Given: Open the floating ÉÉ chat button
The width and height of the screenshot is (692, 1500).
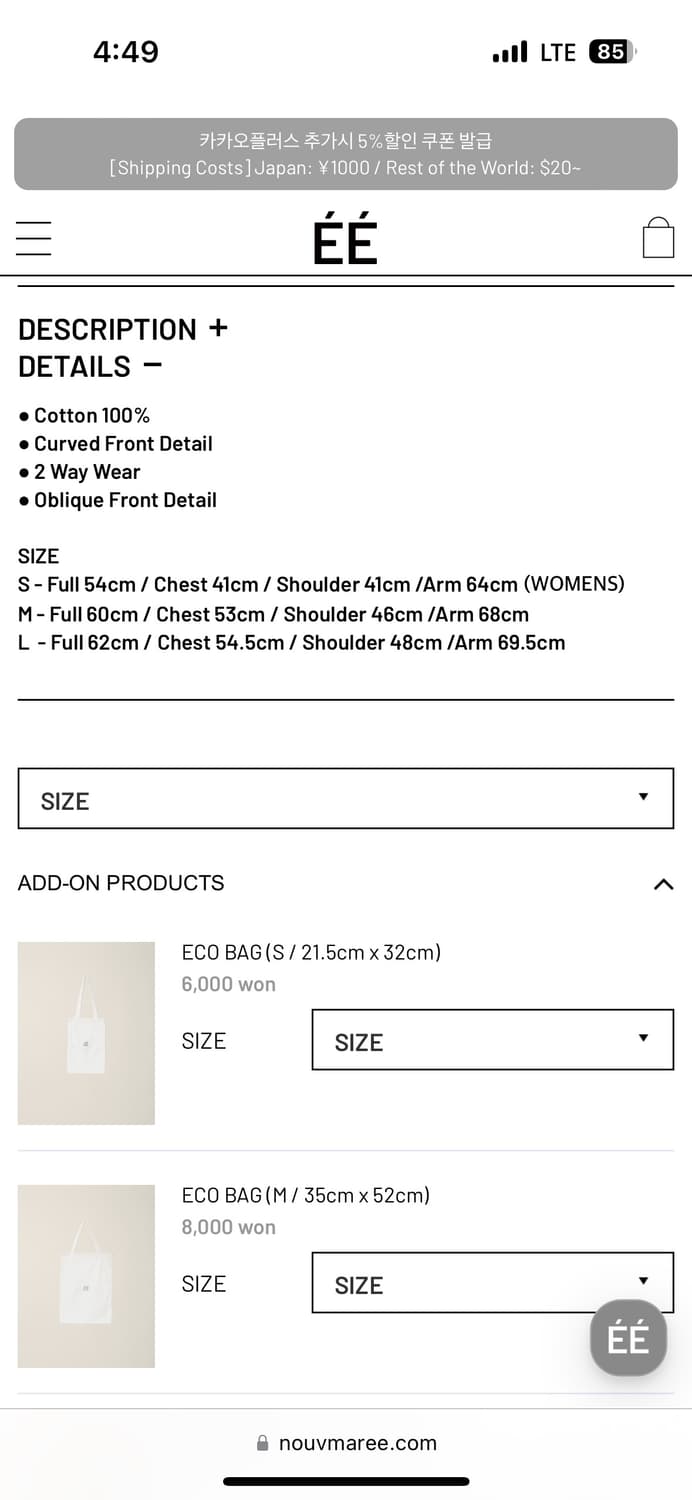Looking at the screenshot, I should click(x=628, y=1338).
